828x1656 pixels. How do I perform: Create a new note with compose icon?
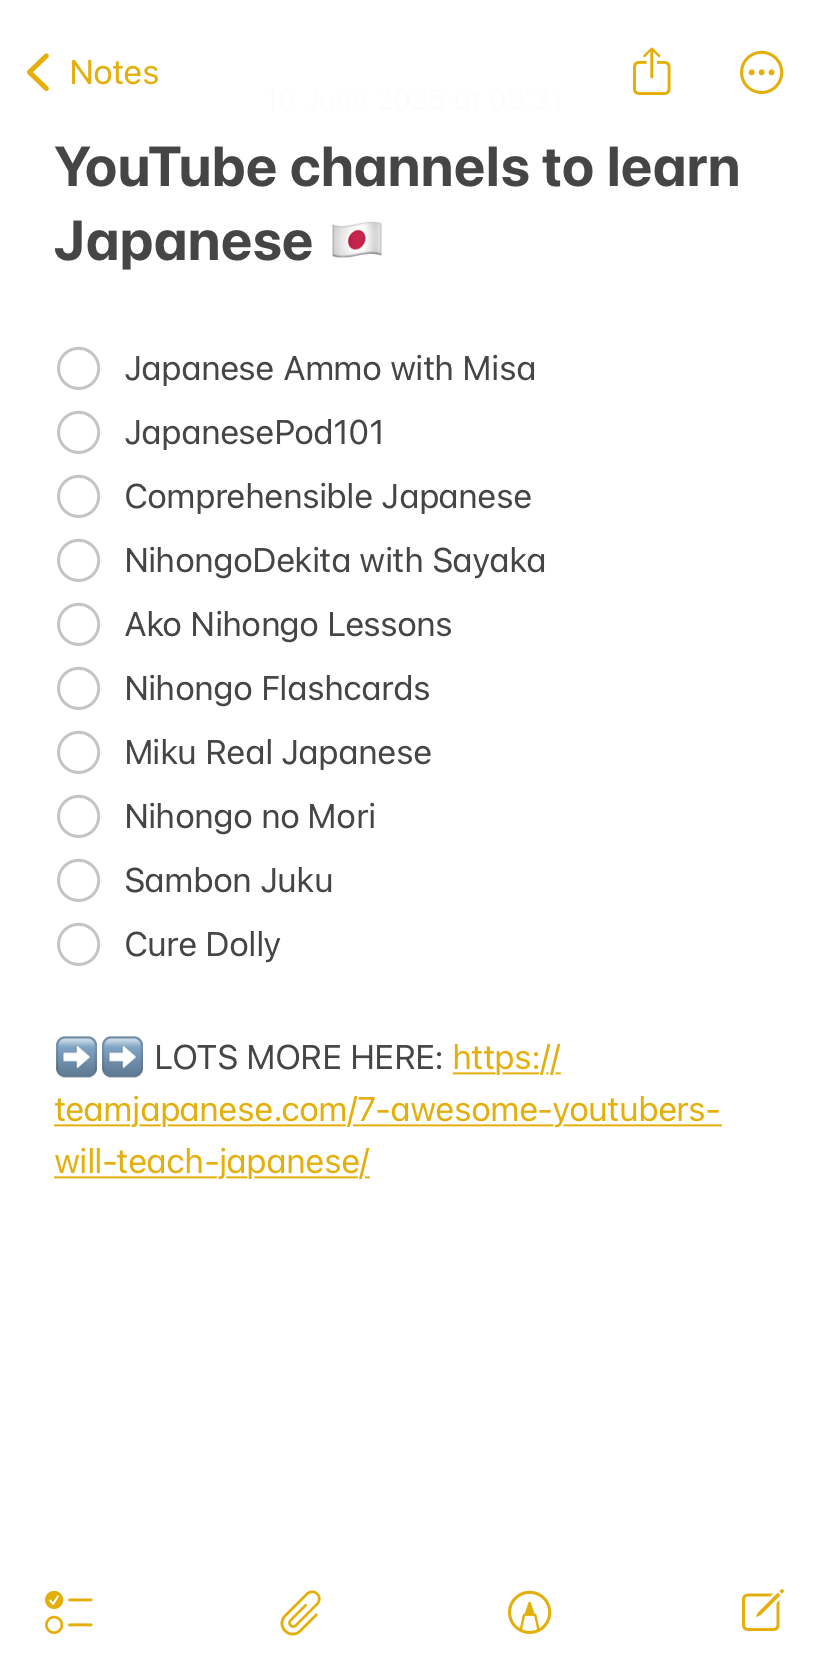pyautogui.click(x=762, y=1611)
